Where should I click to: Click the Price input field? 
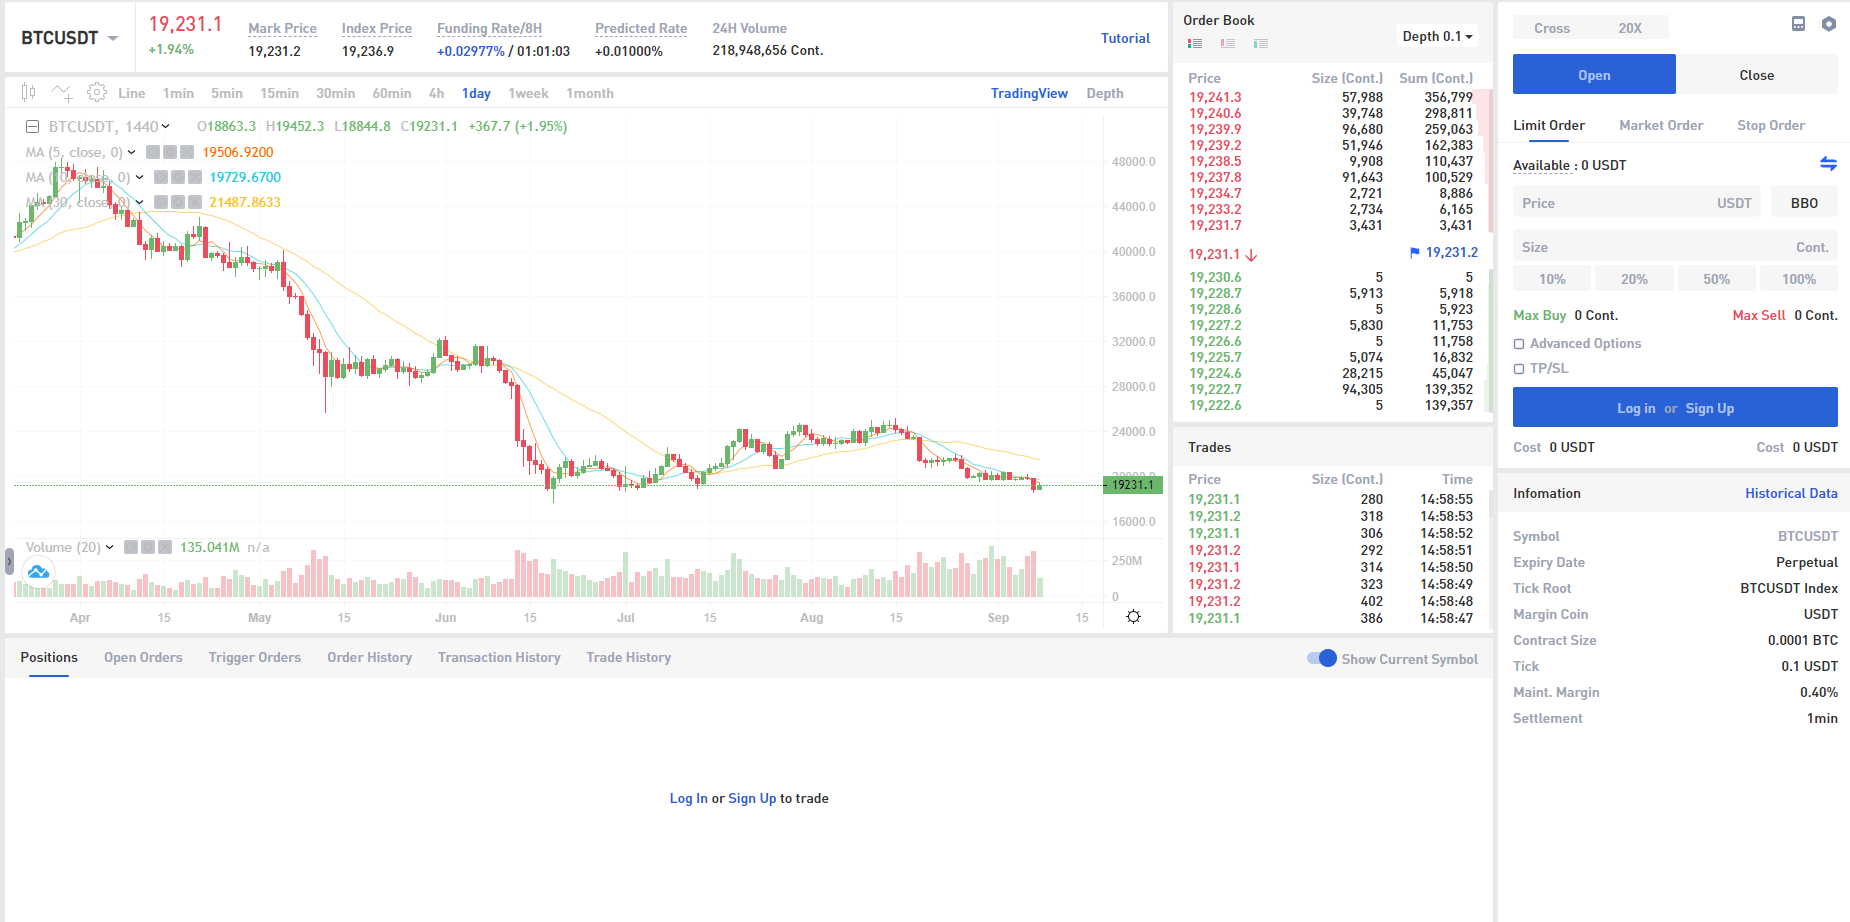1620,203
